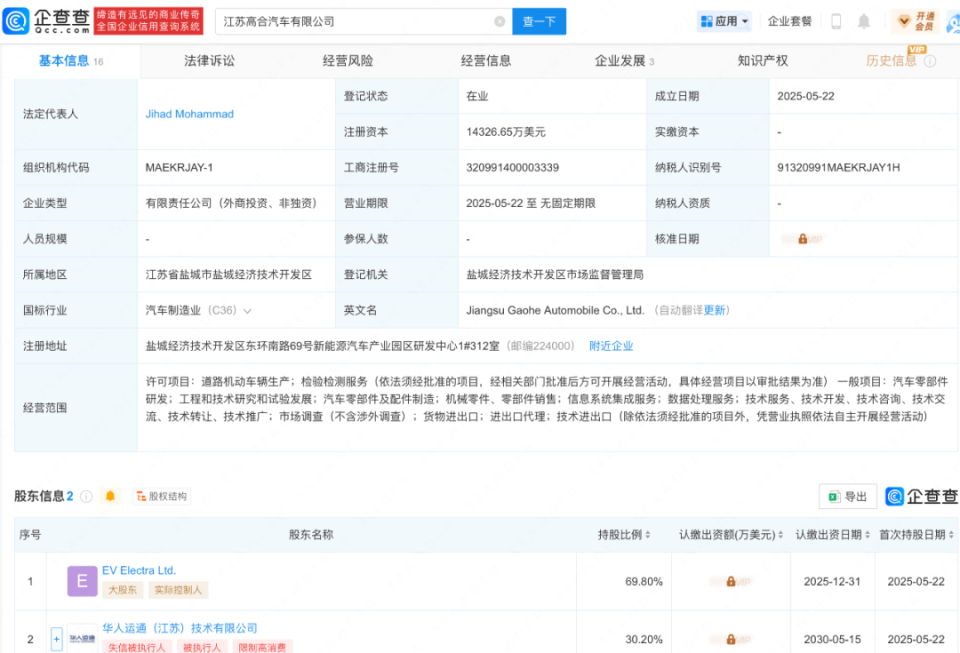Select organization code MAEKRJAY-1
The height and width of the screenshot is (653, 960).
coord(179,167)
